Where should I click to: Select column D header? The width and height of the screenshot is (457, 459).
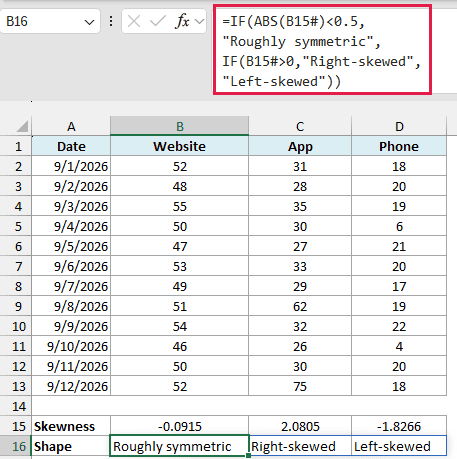[399, 126]
